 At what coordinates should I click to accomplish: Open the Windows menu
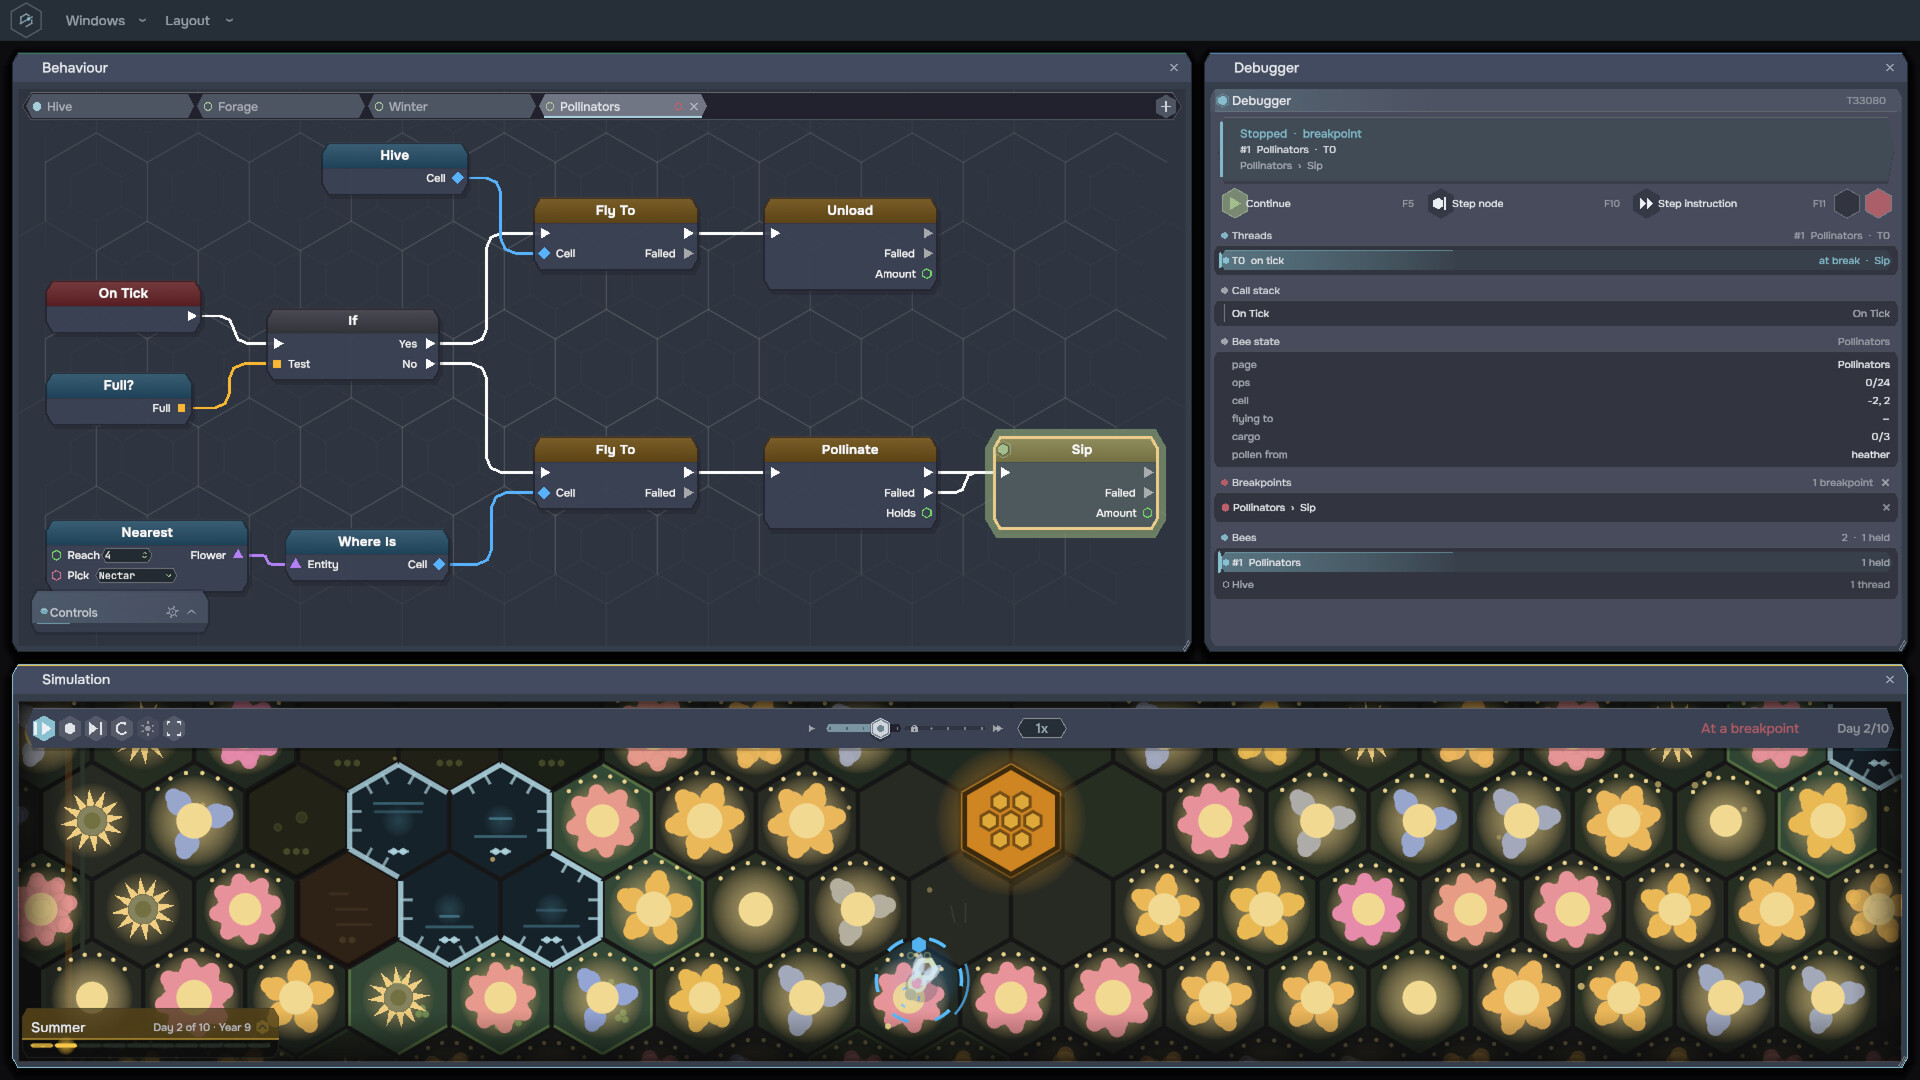[x=105, y=20]
